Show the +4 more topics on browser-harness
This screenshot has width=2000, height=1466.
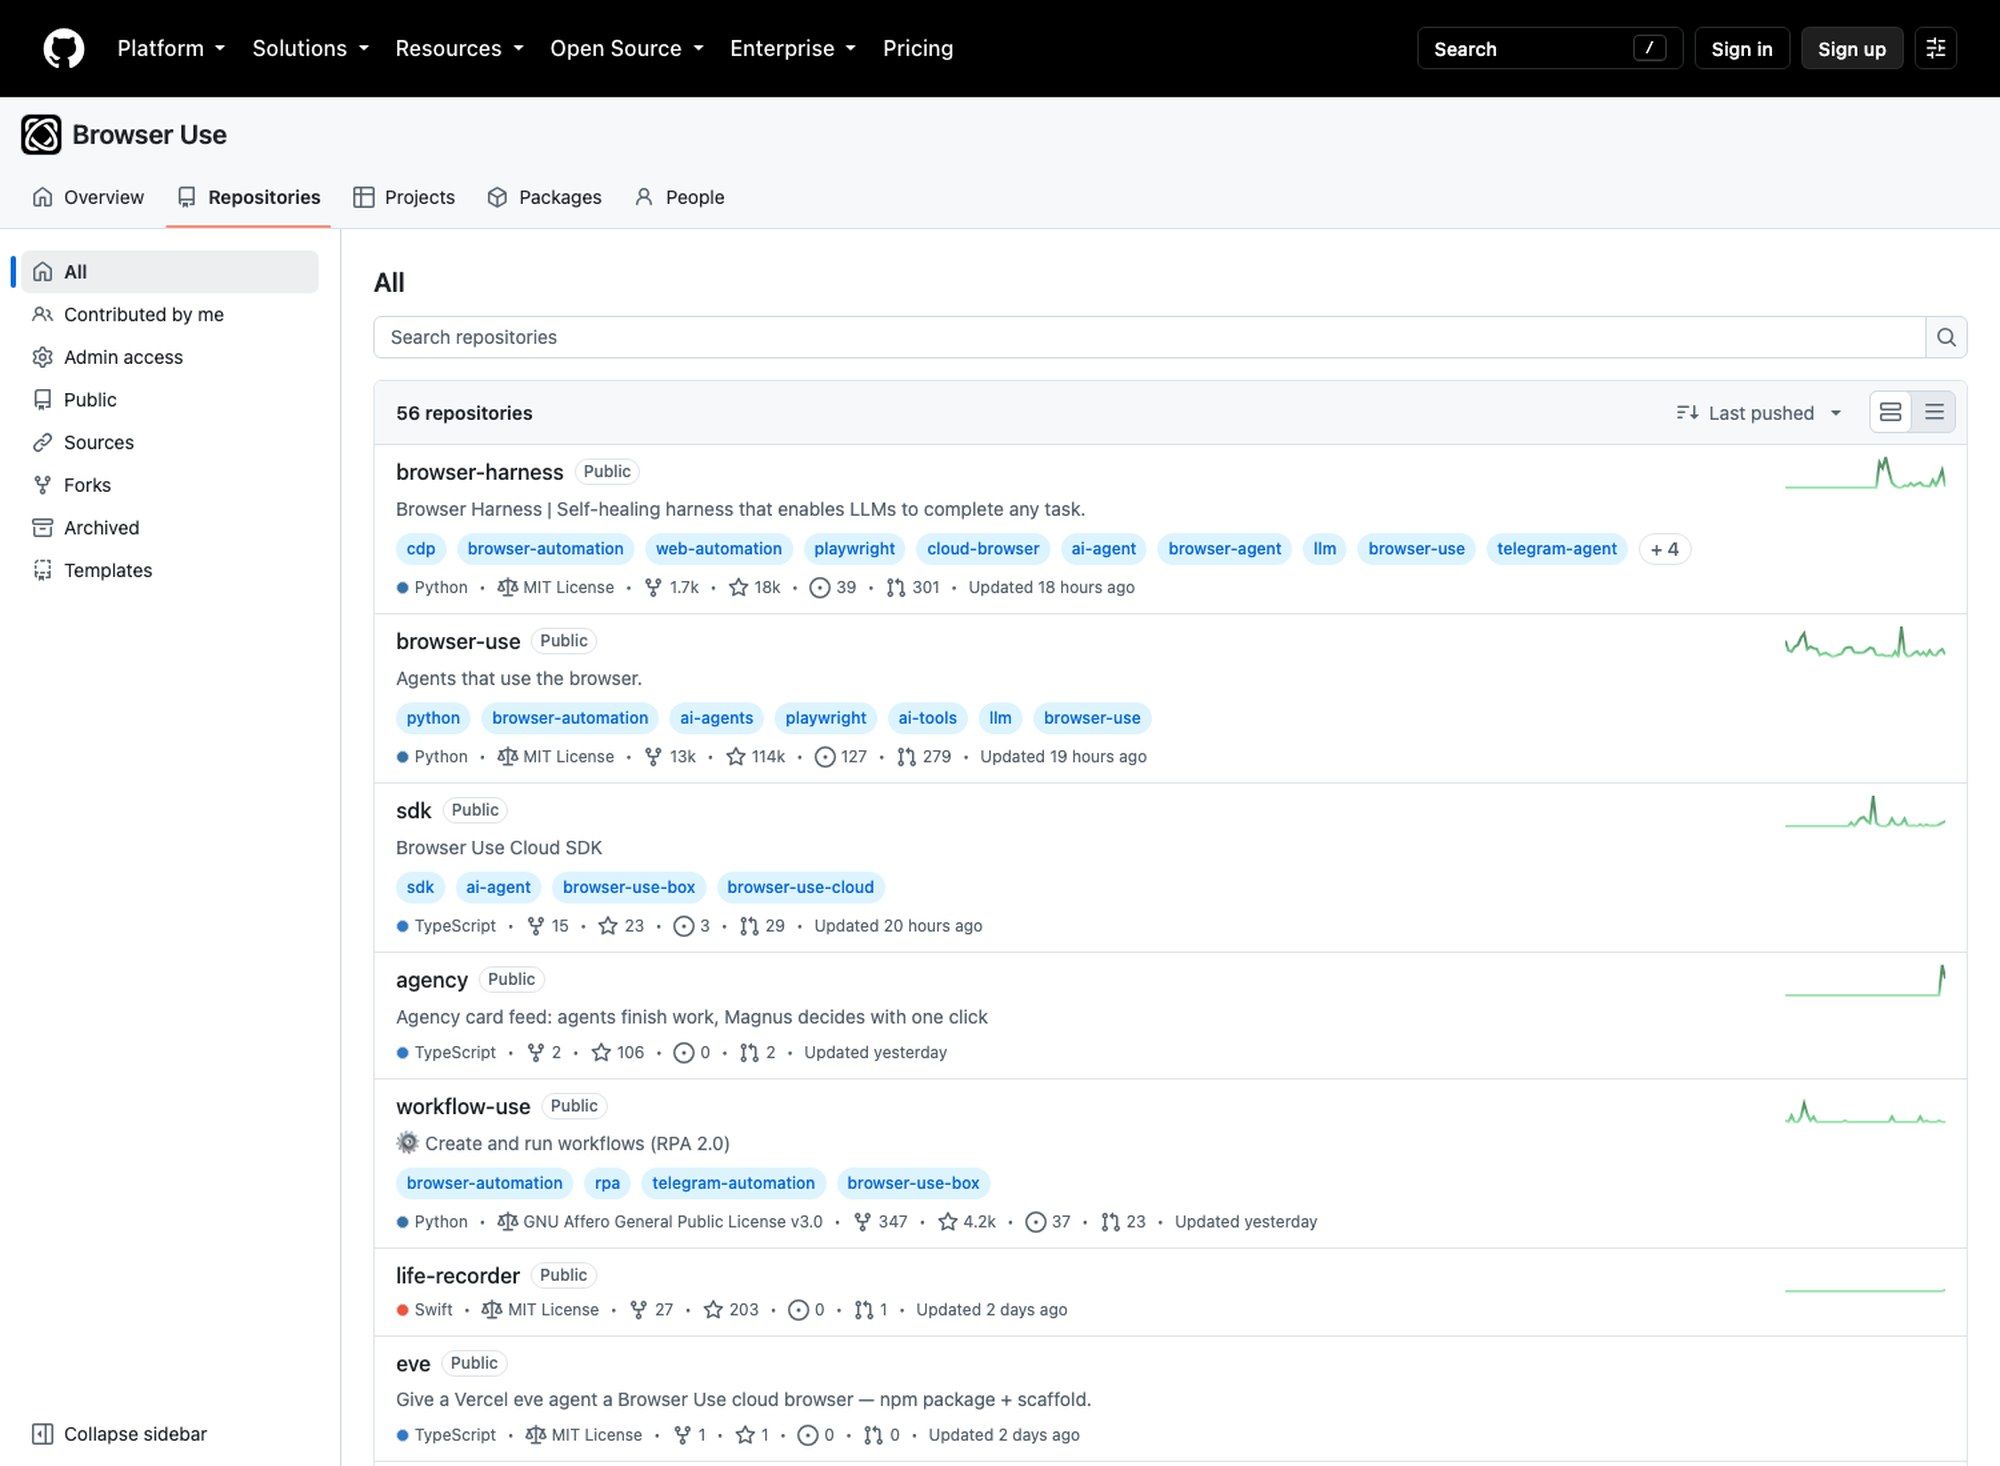click(x=1664, y=549)
